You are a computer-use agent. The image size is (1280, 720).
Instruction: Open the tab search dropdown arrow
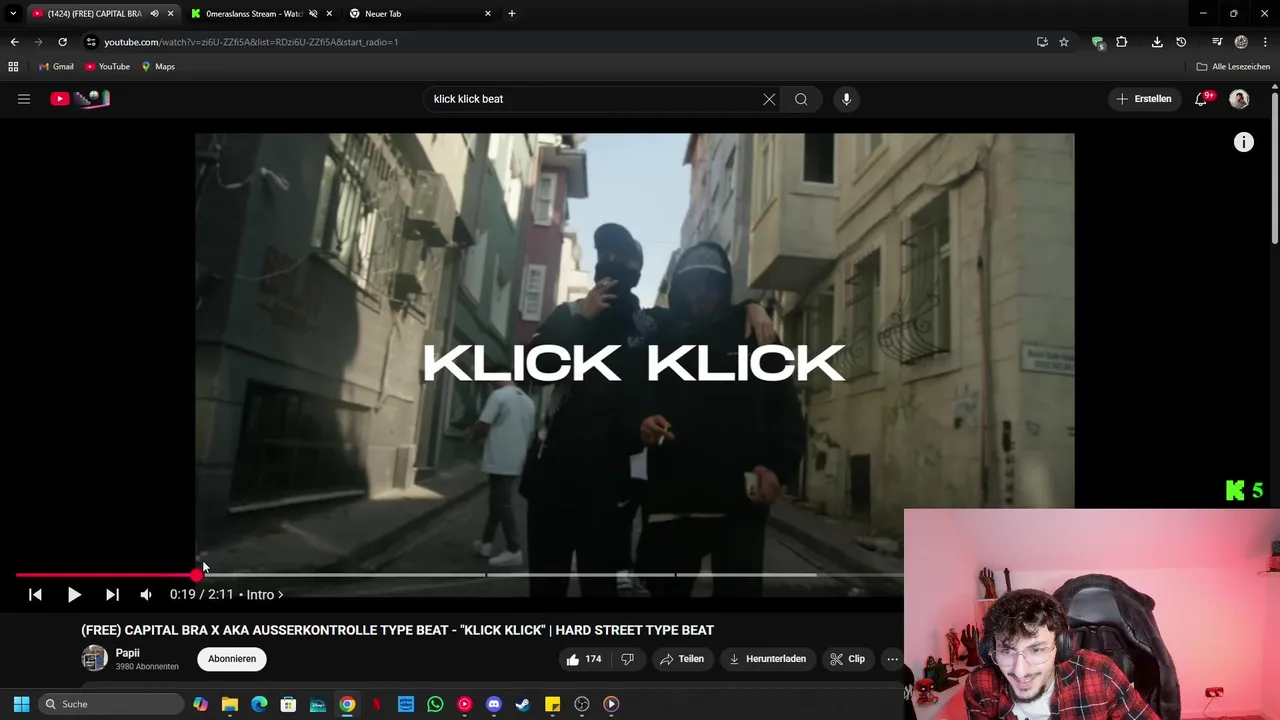(x=13, y=14)
